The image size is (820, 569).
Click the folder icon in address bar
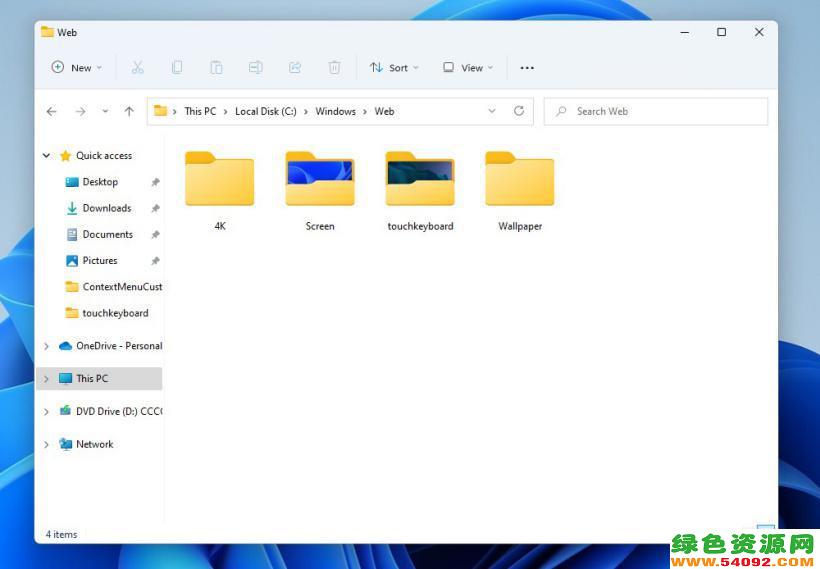click(161, 111)
